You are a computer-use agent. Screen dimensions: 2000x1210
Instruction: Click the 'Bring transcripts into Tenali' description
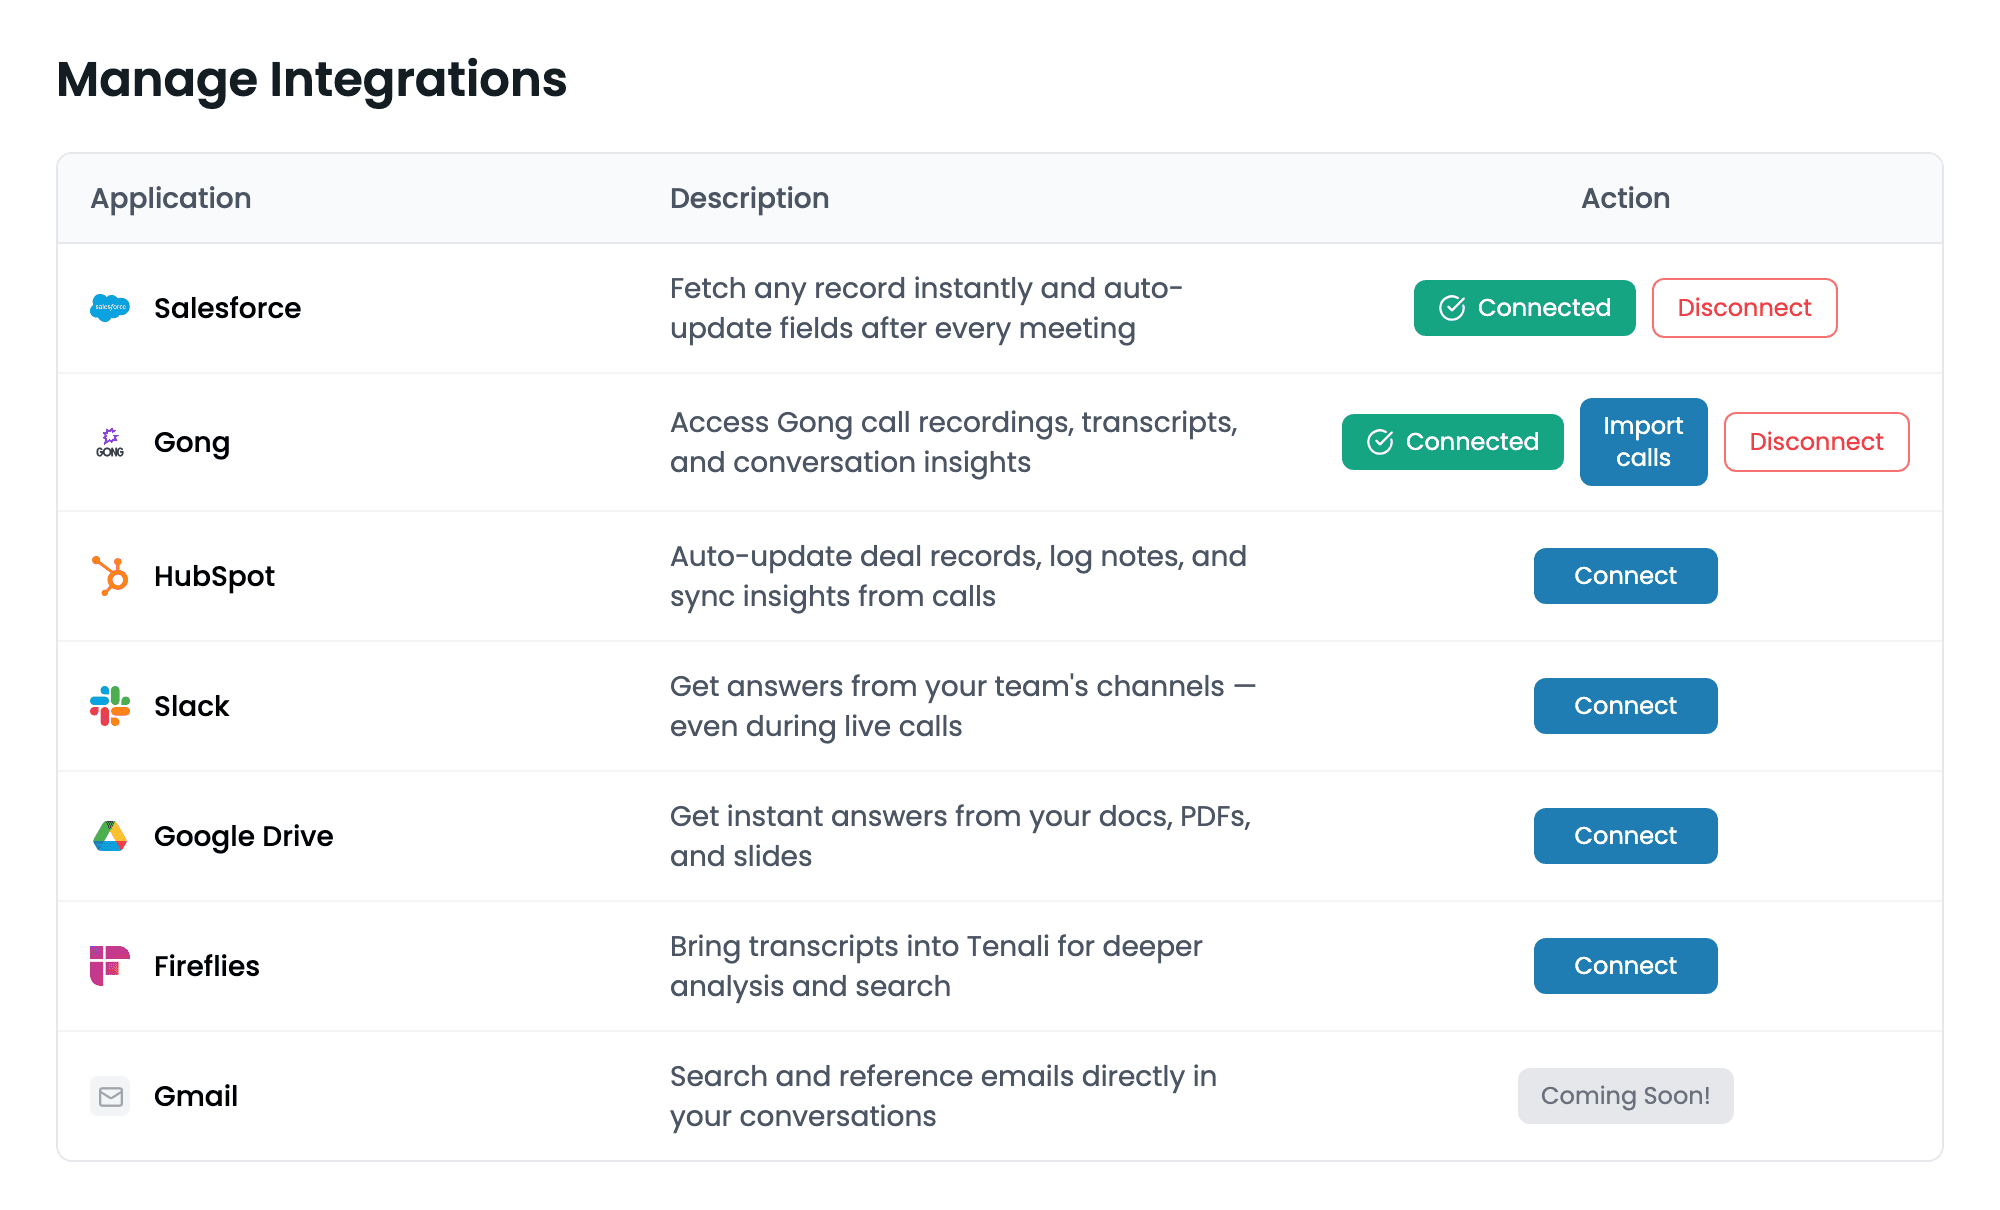click(936, 966)
